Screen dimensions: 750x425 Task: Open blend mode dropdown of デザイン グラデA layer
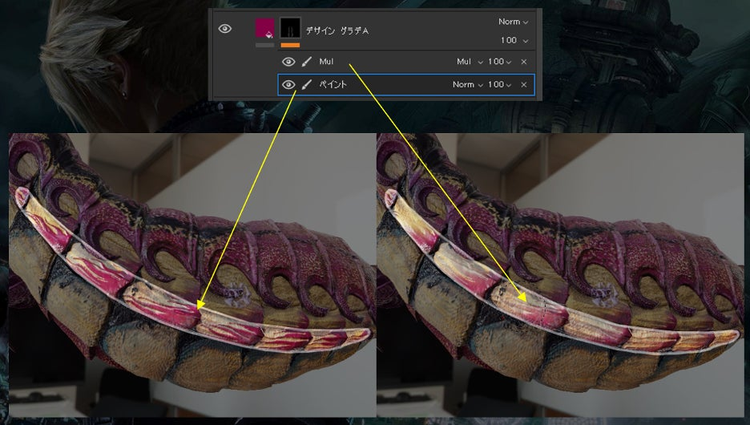click(513, 22)
